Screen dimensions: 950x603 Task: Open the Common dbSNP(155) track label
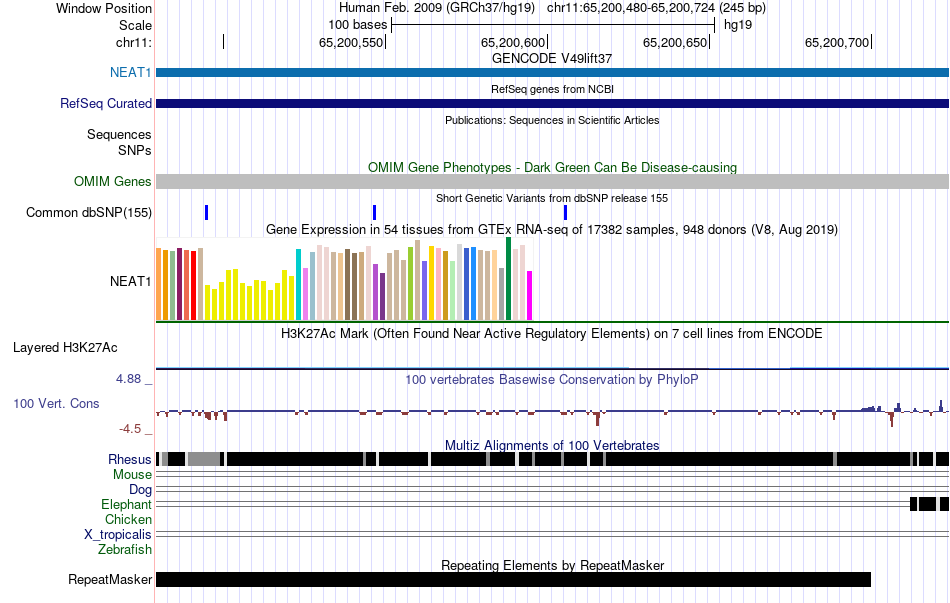pos(89,213)
